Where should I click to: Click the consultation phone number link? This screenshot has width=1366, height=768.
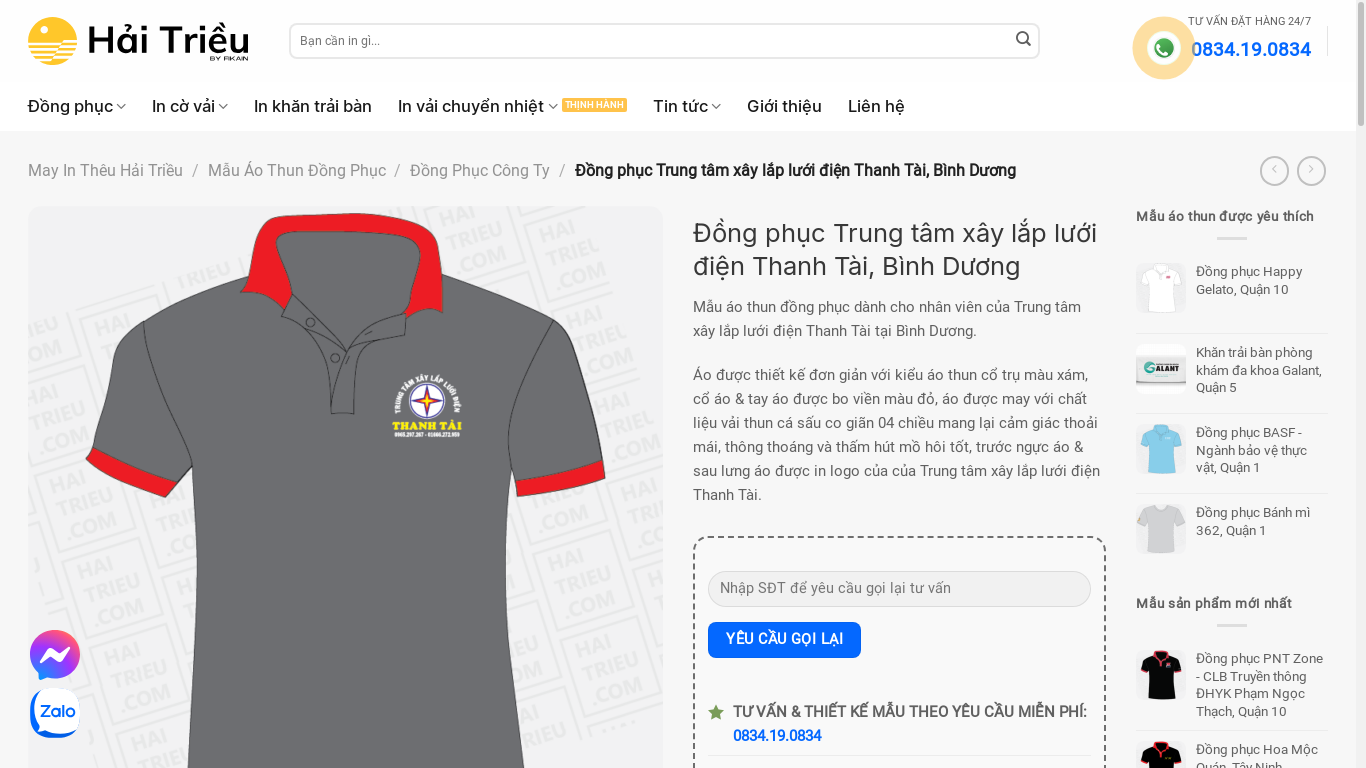777,736
